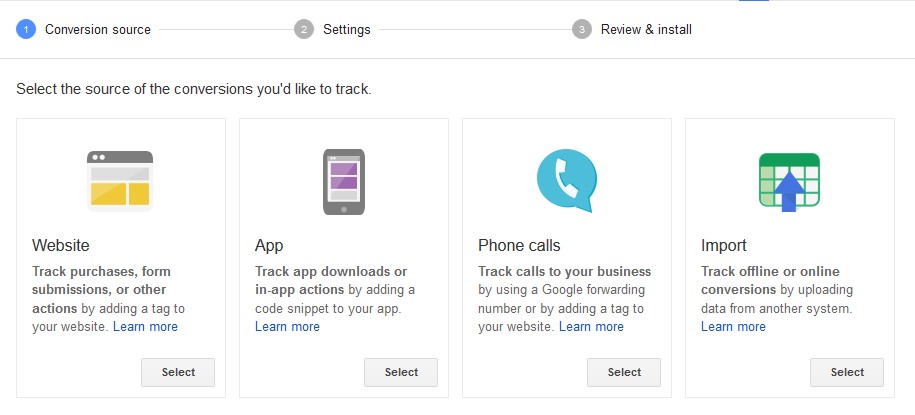Click step 3 circle for Review & install
Screen dimensions: 915x415
582,29
